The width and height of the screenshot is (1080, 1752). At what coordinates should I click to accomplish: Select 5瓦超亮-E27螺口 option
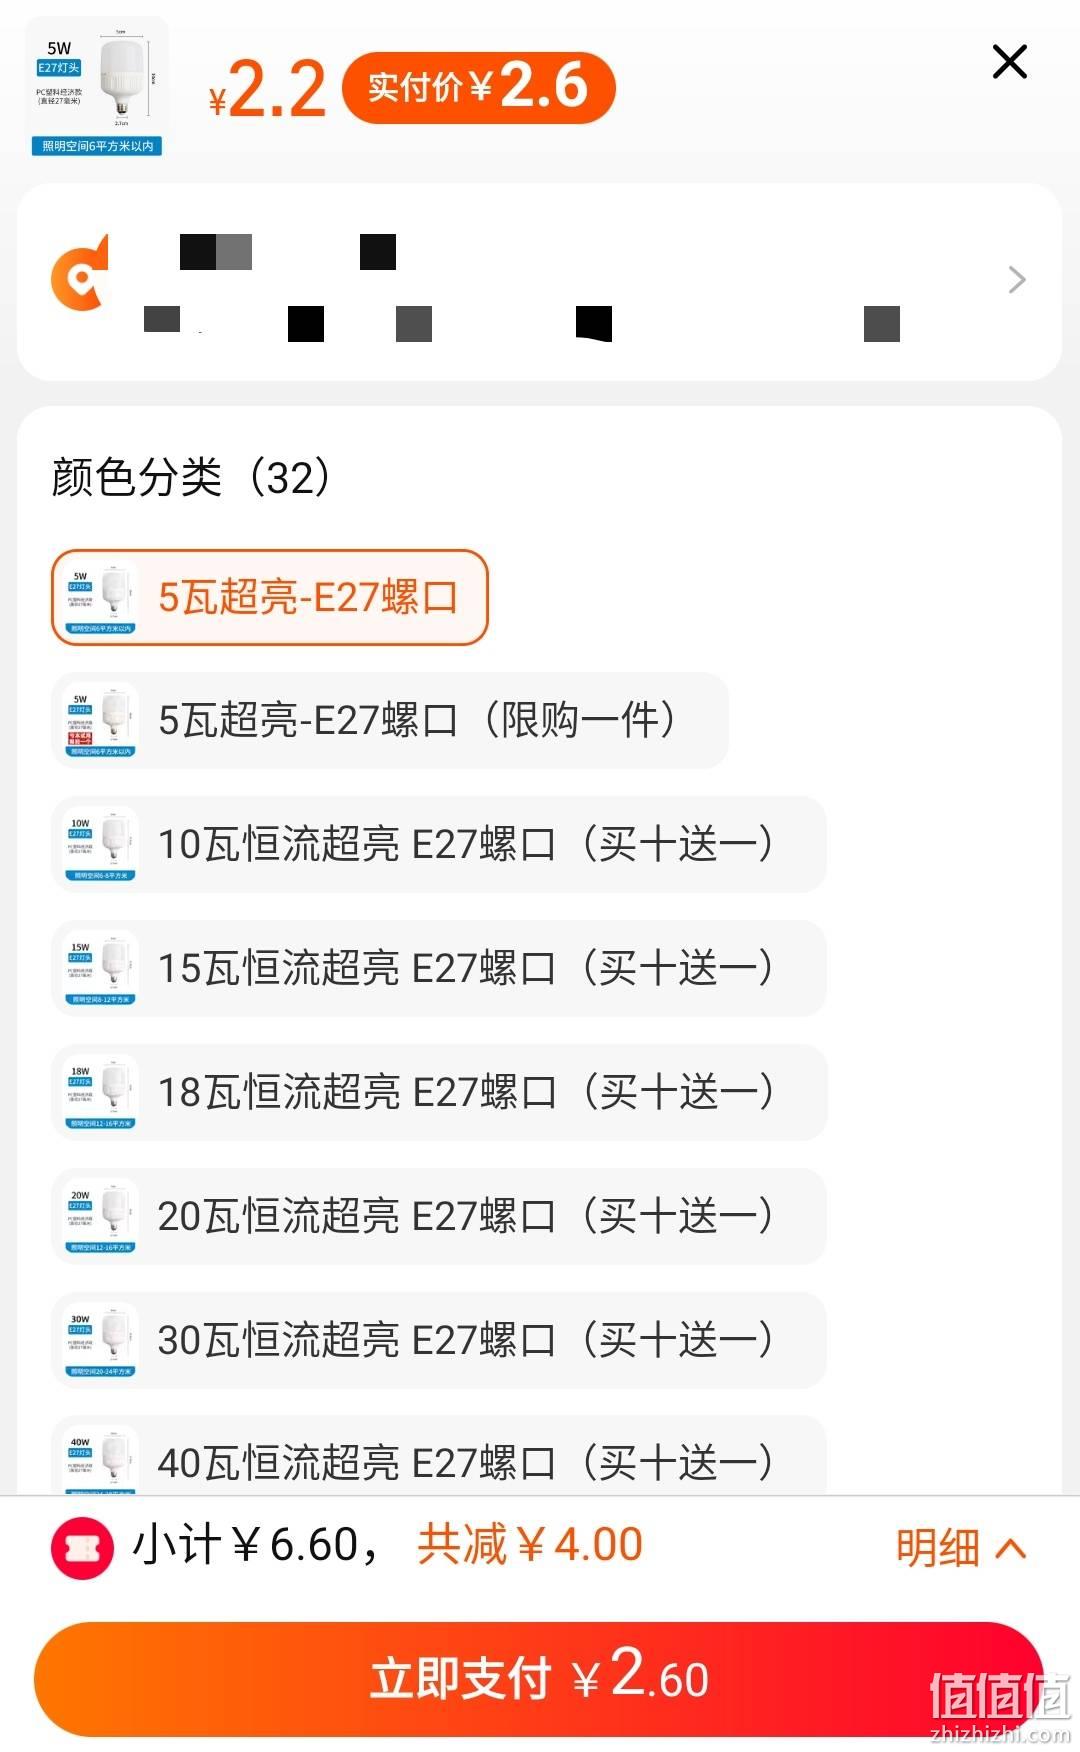pos(270,597)
